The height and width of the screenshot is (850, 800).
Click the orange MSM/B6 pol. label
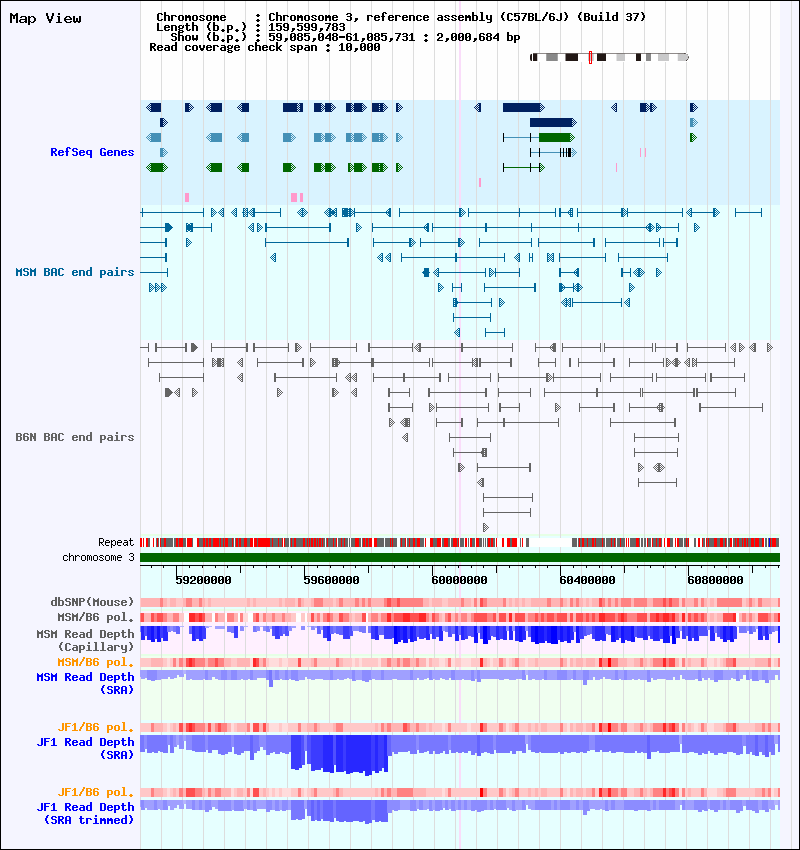[95, 662]
